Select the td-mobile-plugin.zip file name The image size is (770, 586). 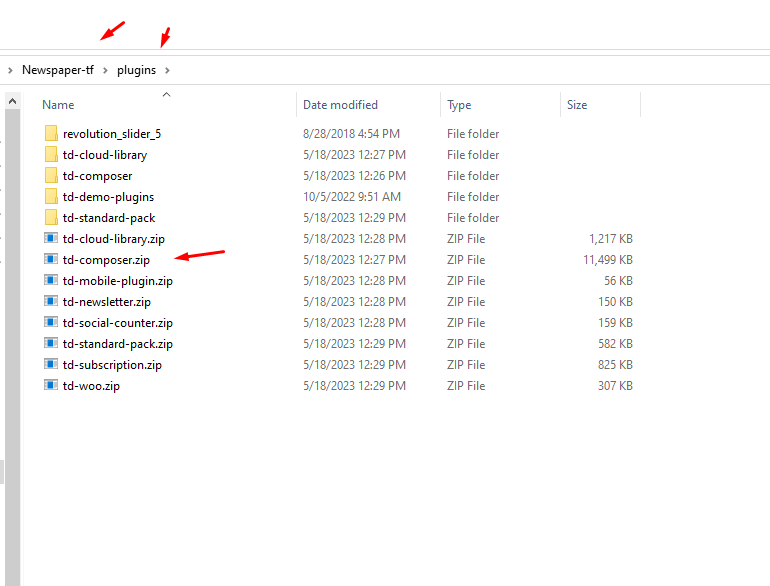coord(117,281)
